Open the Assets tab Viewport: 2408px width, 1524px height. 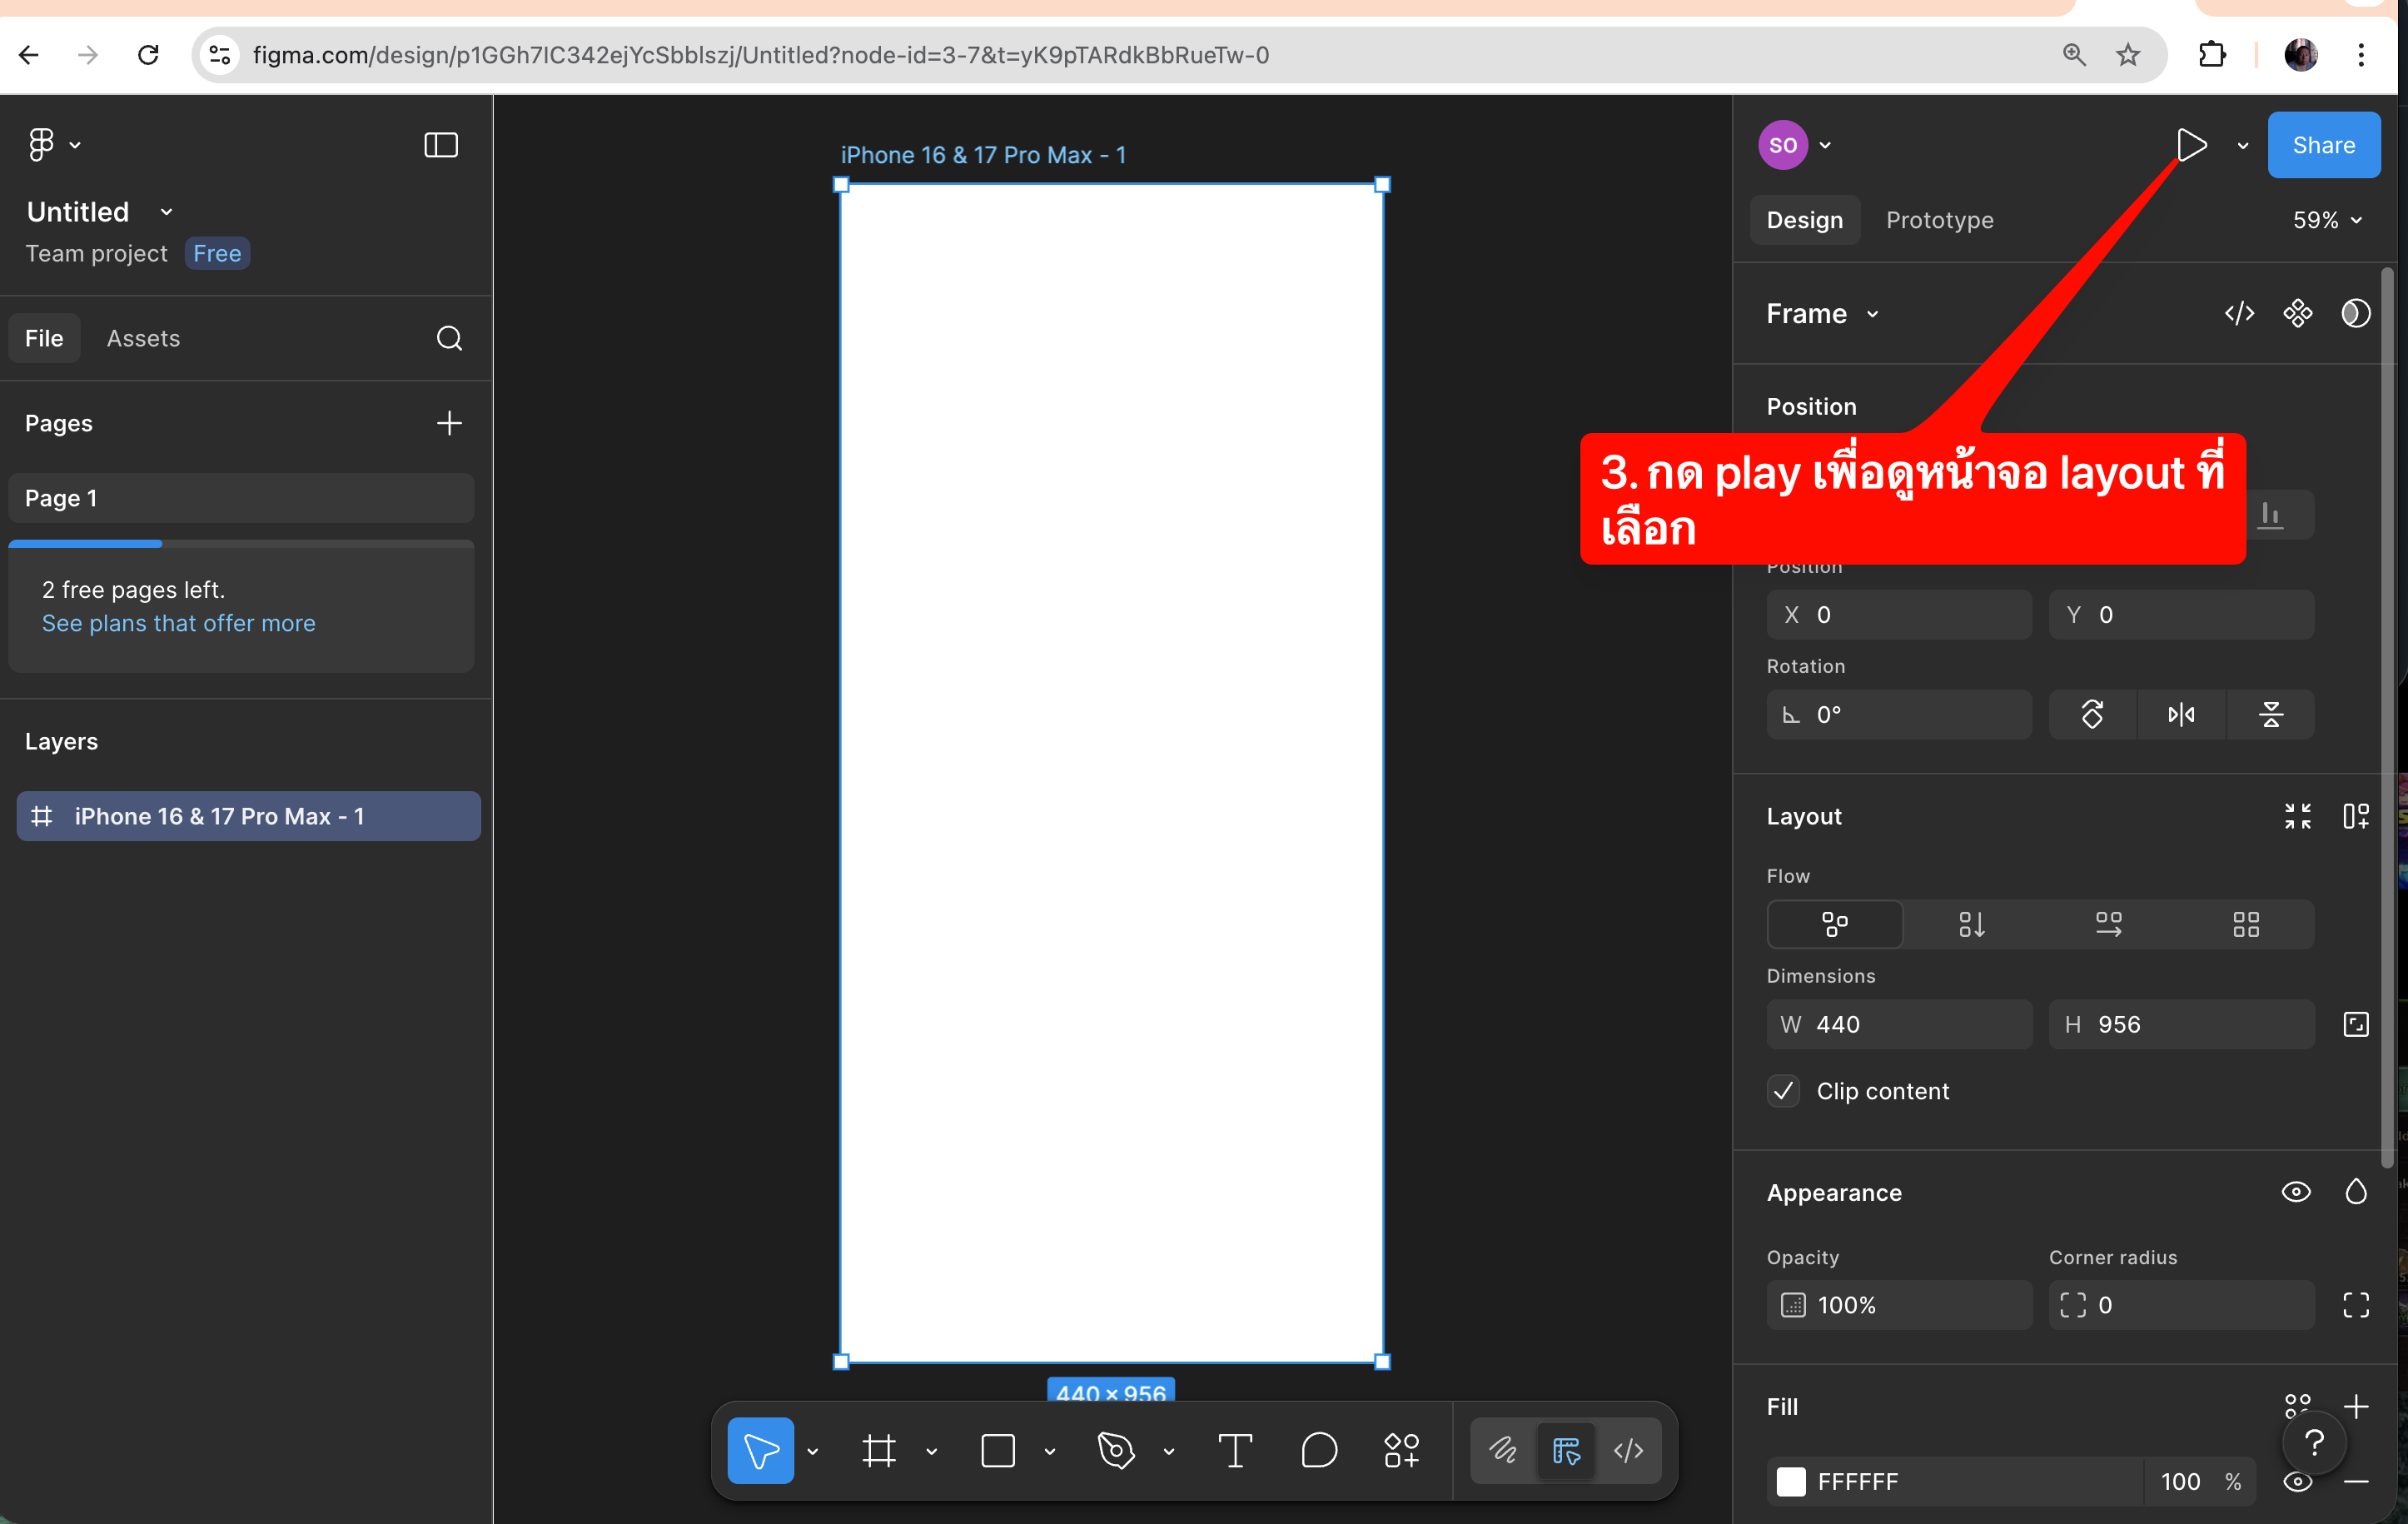143,338
